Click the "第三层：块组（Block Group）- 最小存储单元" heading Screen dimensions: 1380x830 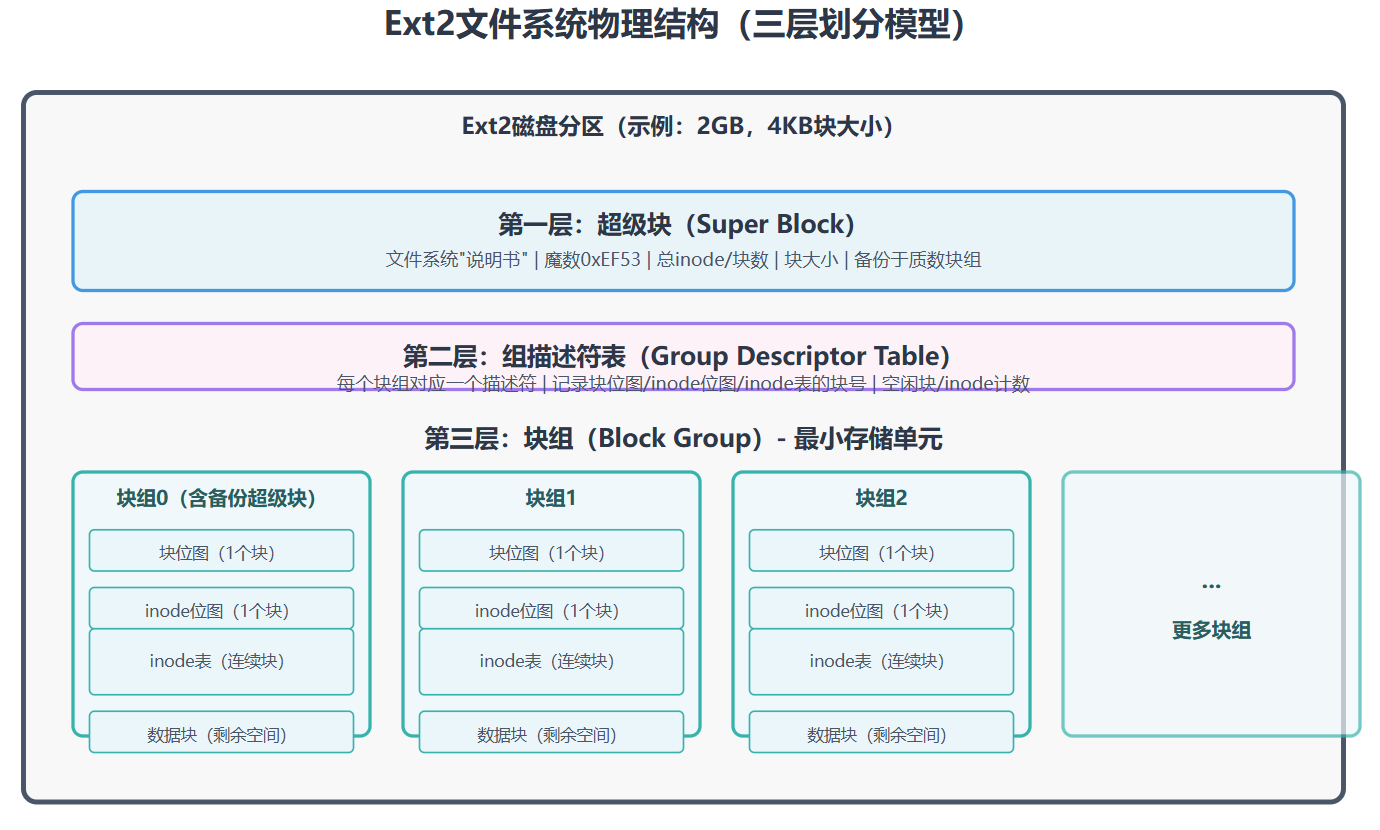pos(683,438)
